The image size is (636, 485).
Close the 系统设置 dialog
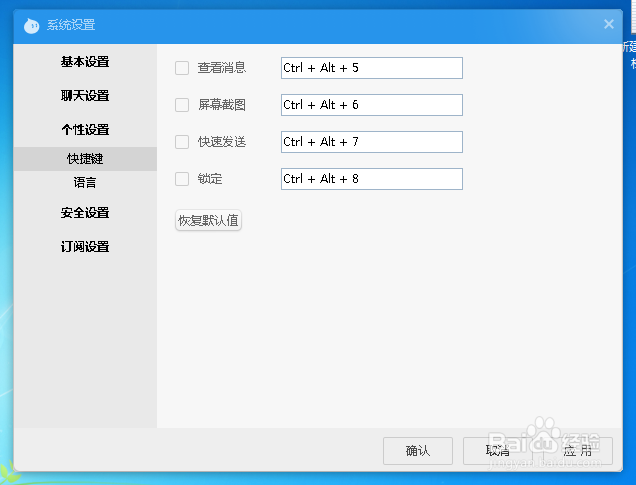pyautogui.click(x=608, y=24)
